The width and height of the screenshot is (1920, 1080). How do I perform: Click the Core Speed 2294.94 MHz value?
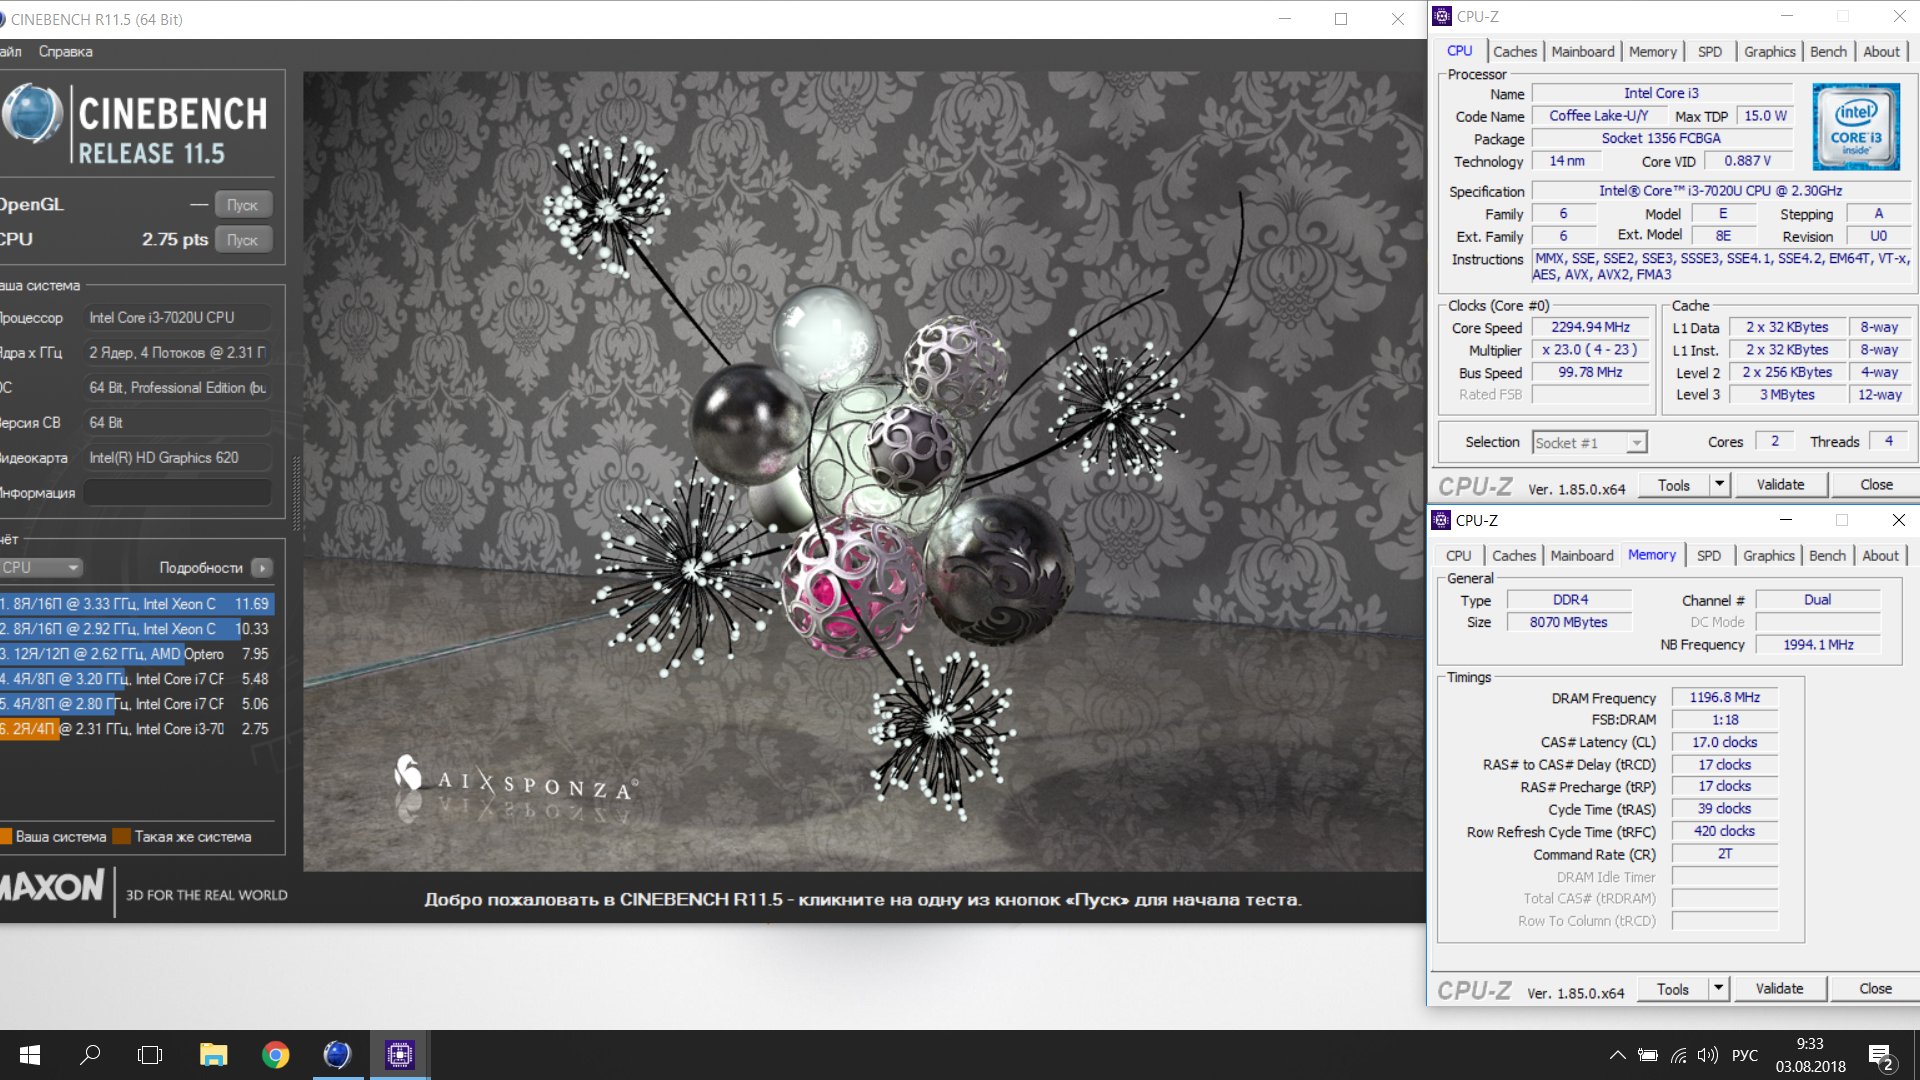(1590, 328)
